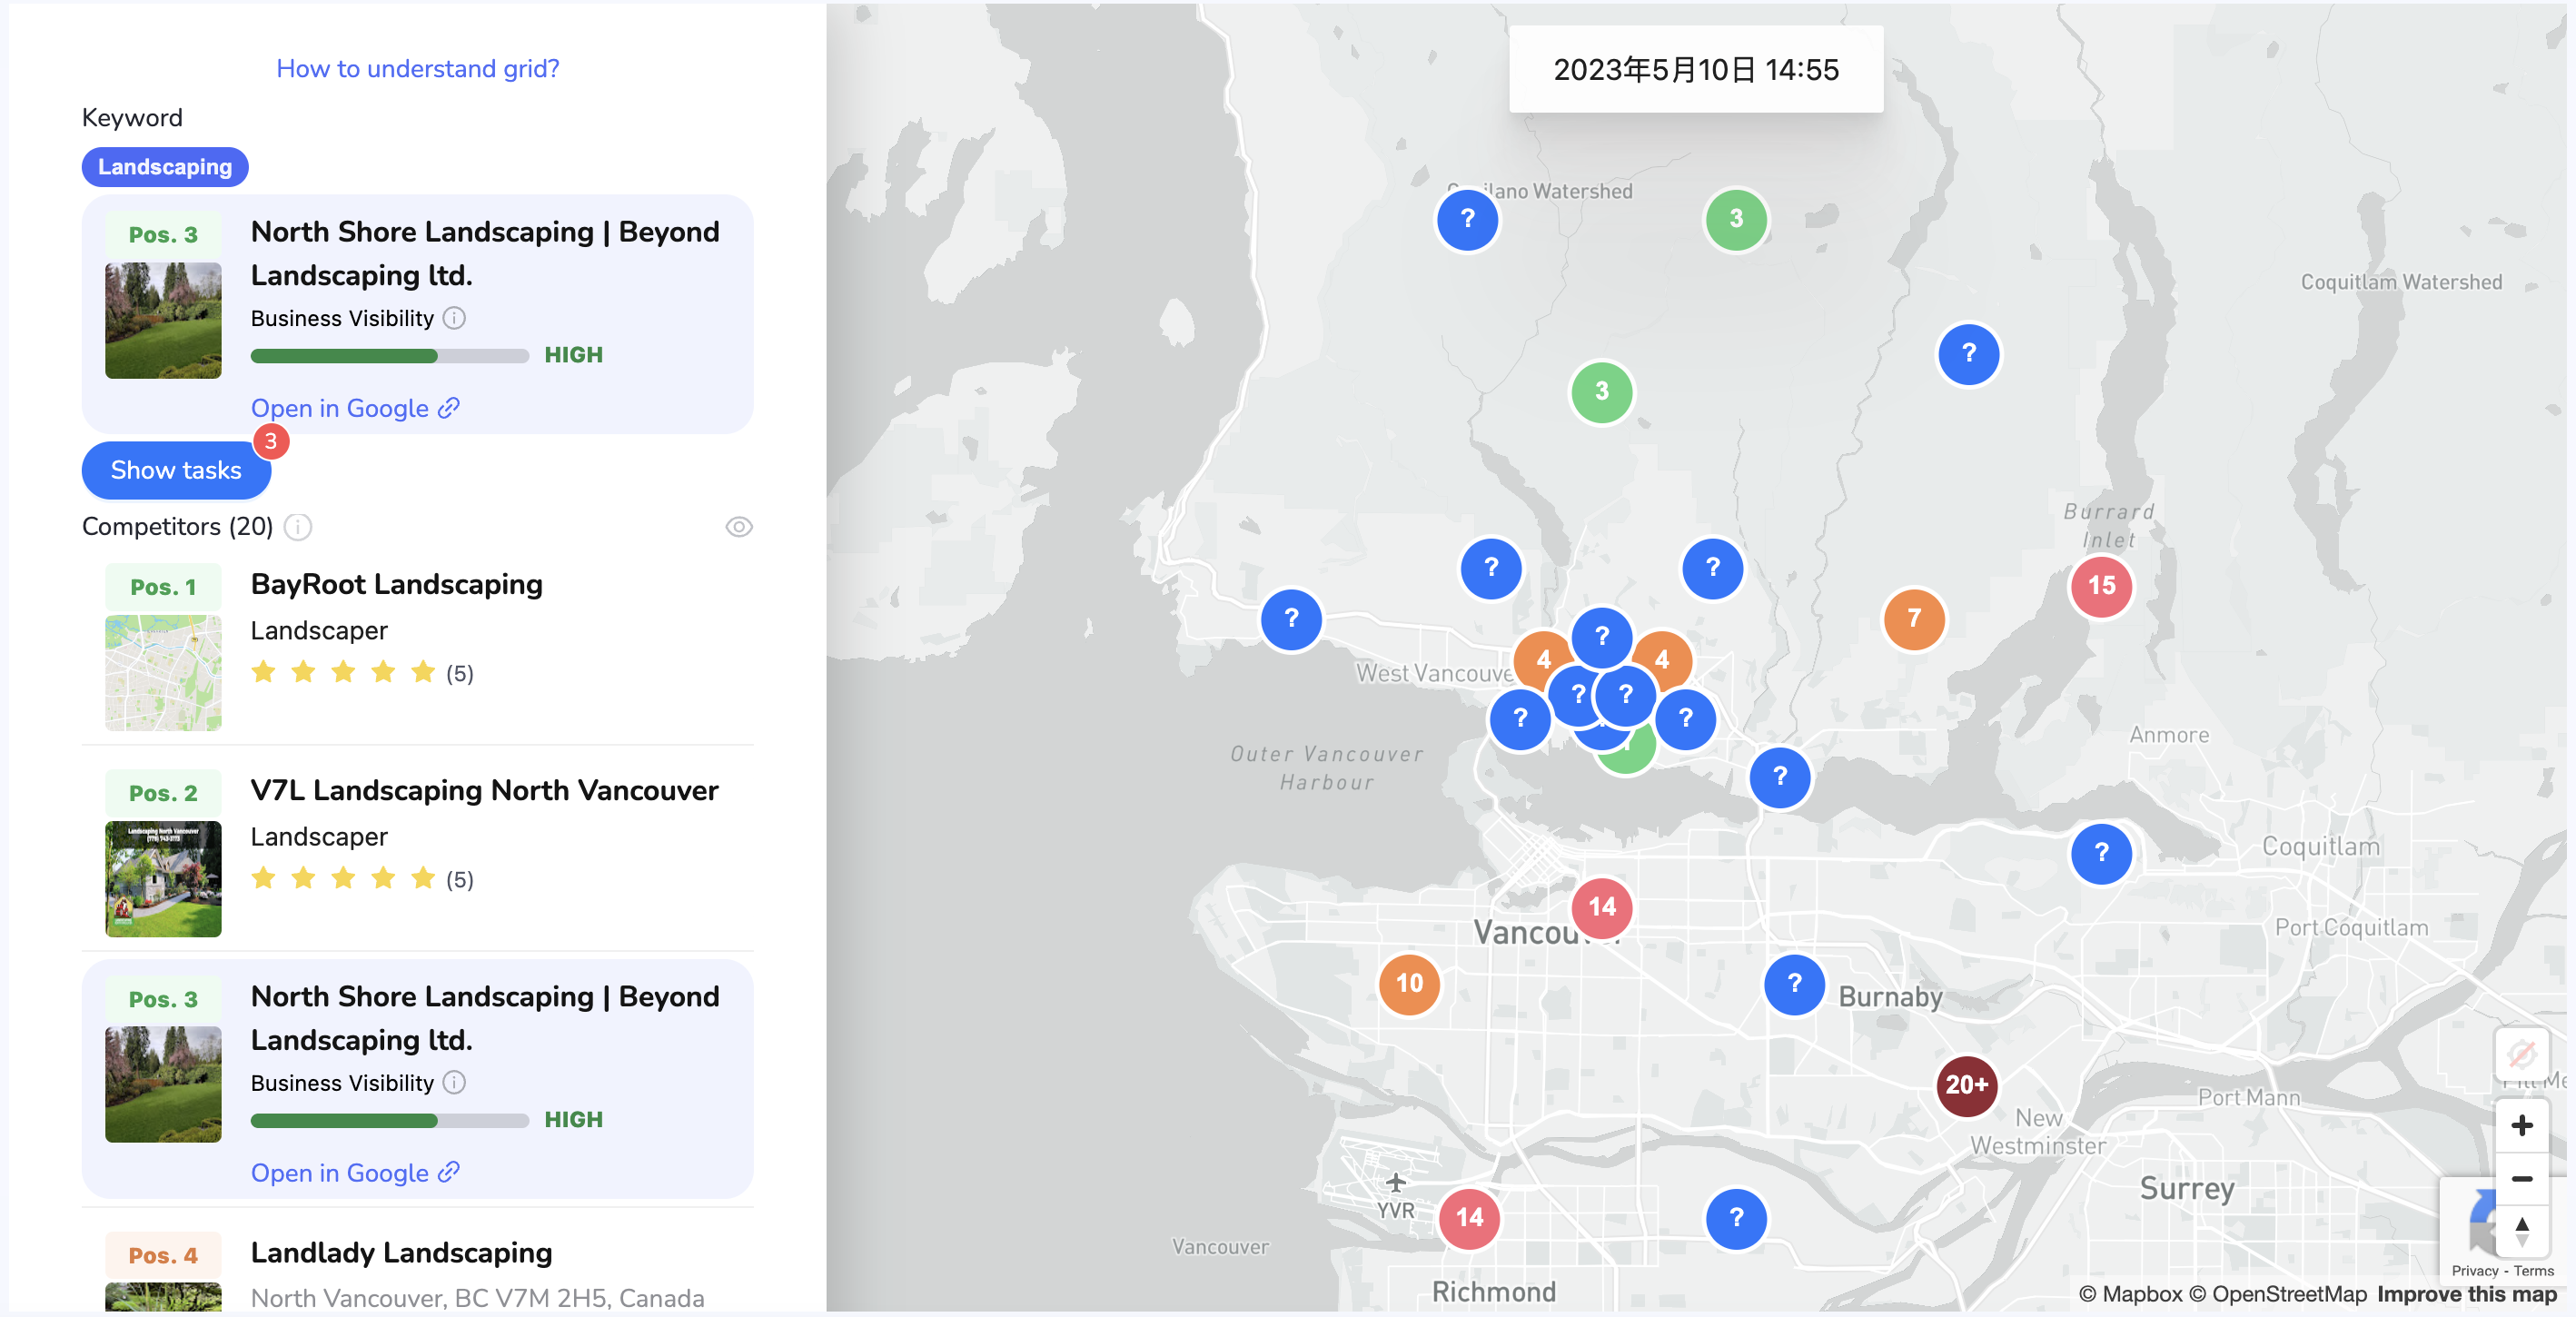Zoom in on the map

(x=2521, y=1126)
